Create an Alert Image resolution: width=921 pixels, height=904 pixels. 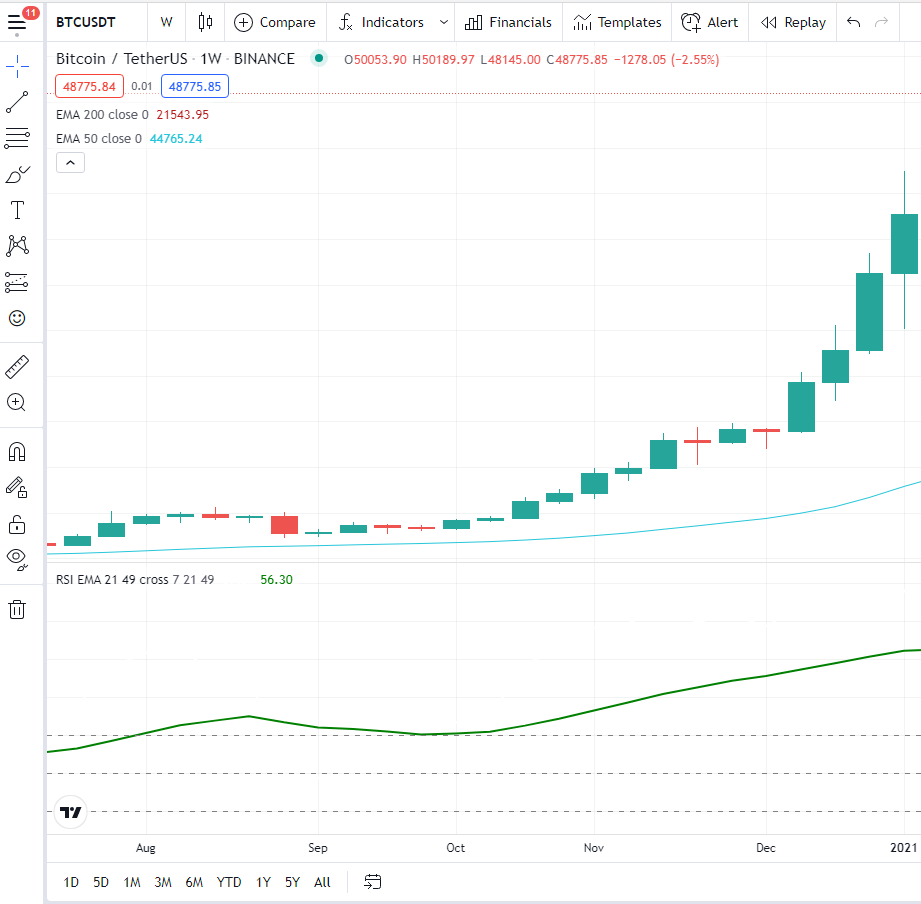[710, 22]
